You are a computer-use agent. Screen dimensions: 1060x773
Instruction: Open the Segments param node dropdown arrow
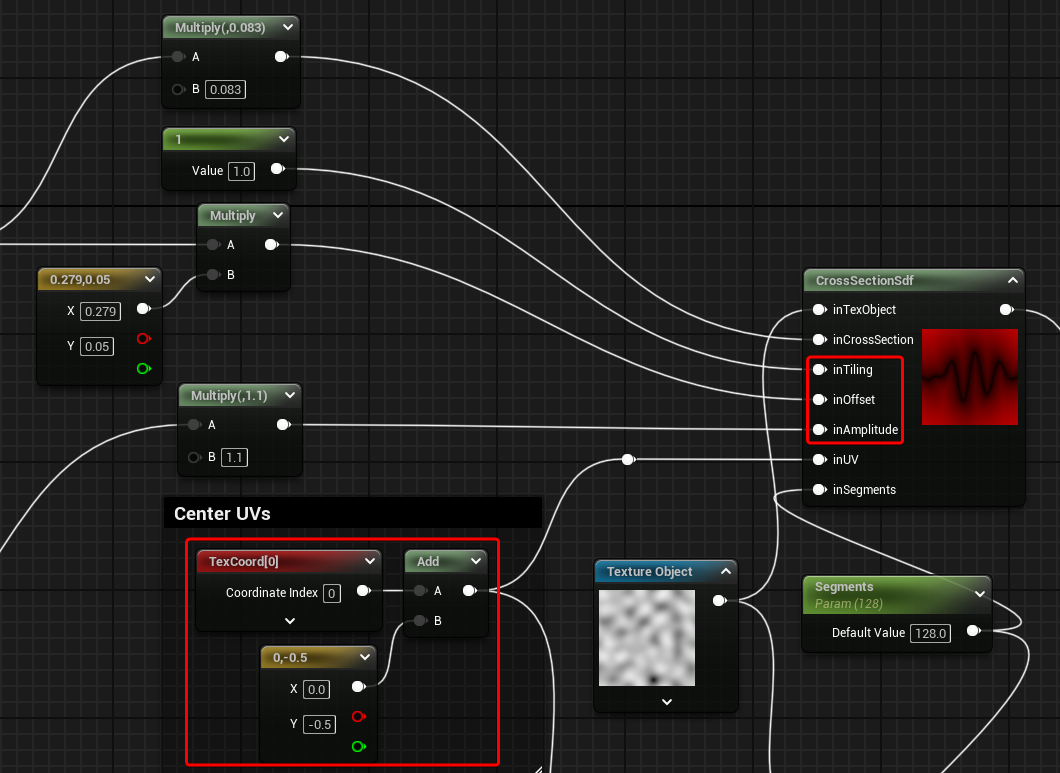[980, 594]
